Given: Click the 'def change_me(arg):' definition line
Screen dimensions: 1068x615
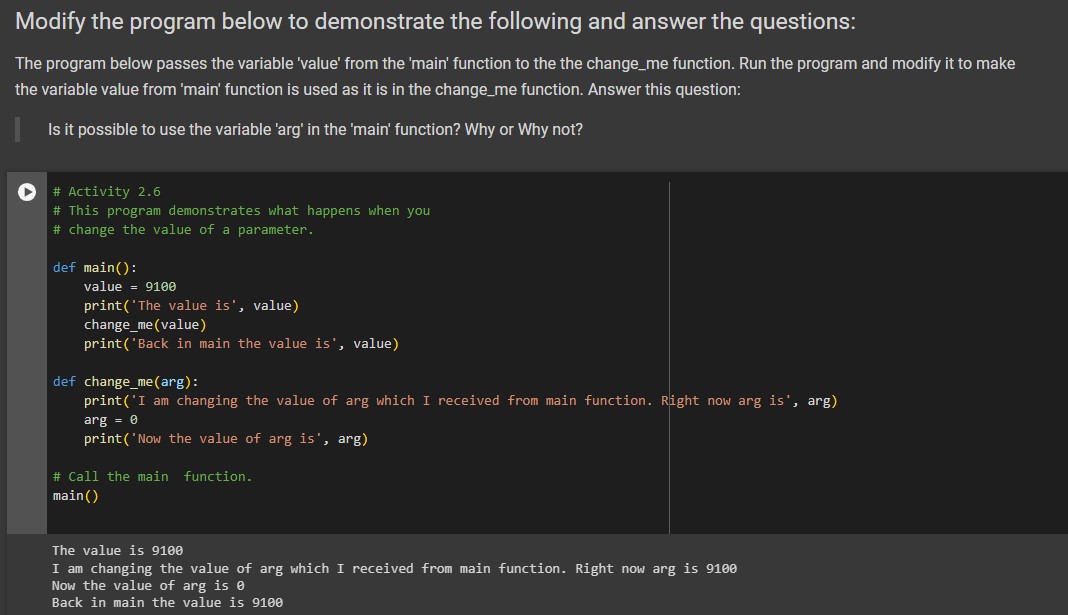Looking at the screenshot, I should pyautogui.click(x=130, y=381).
